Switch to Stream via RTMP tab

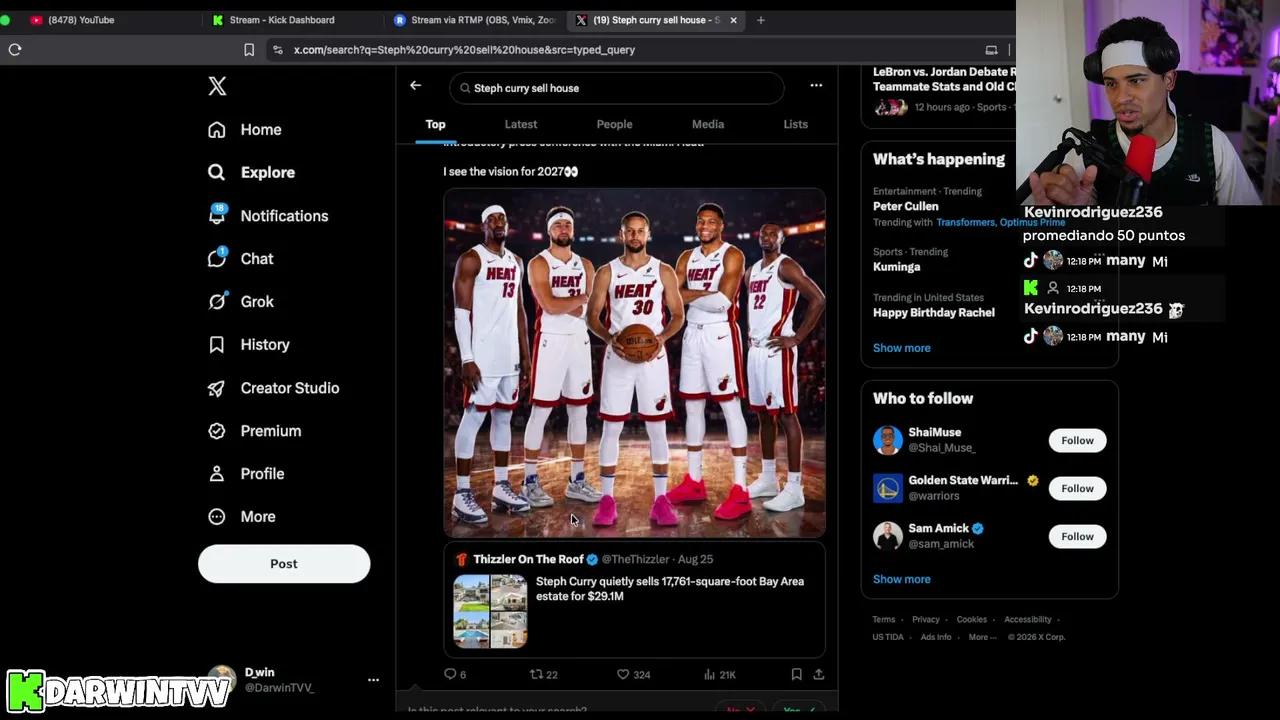click(475, 20)
